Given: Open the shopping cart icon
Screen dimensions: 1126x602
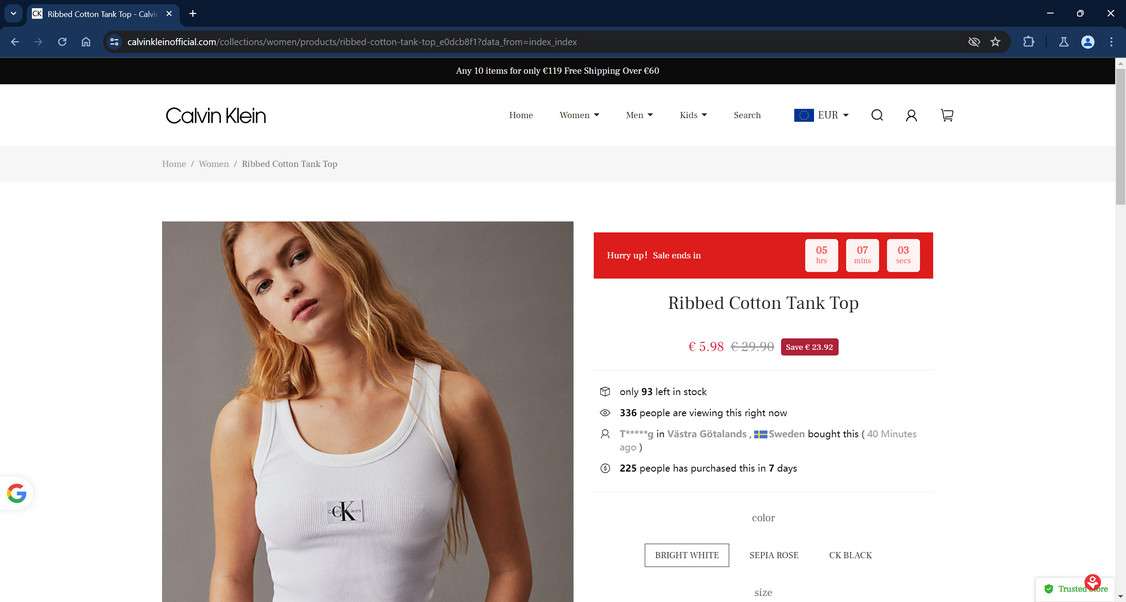Looking at the screenshot, I should coord(947,115).
